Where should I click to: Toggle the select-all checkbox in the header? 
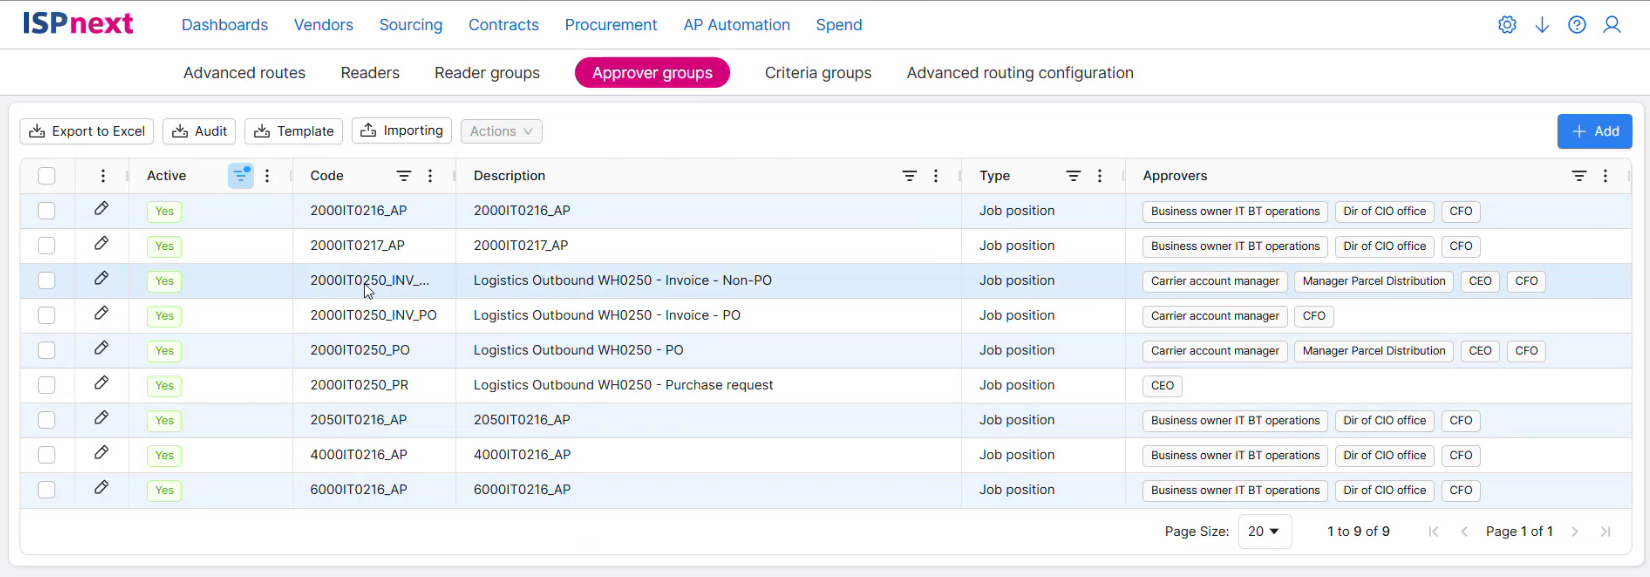47,176
